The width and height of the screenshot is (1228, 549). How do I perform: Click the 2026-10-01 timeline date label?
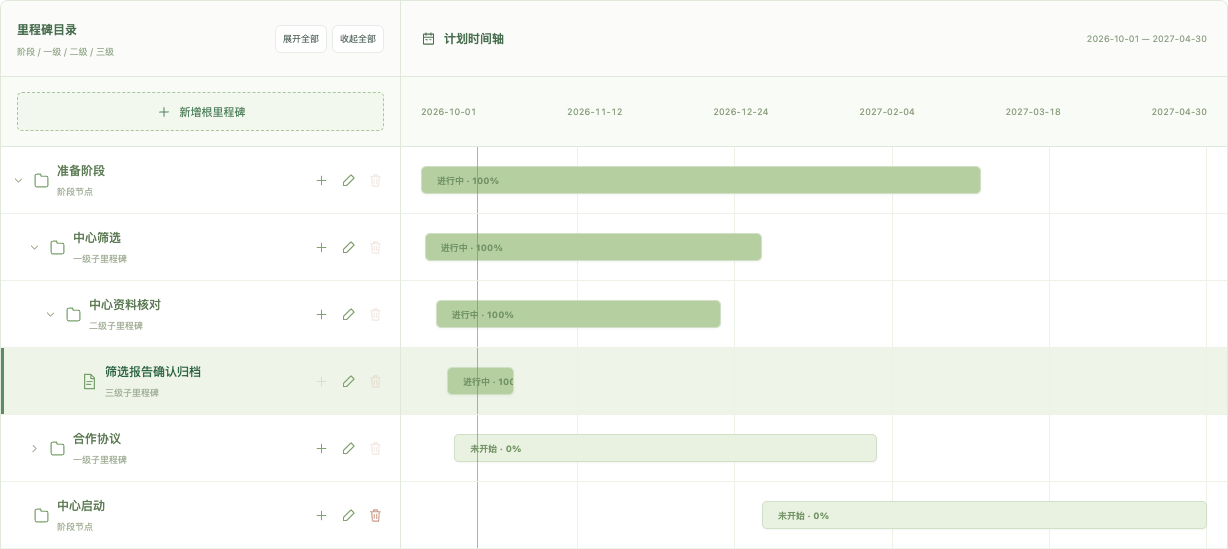coord(449,112)
